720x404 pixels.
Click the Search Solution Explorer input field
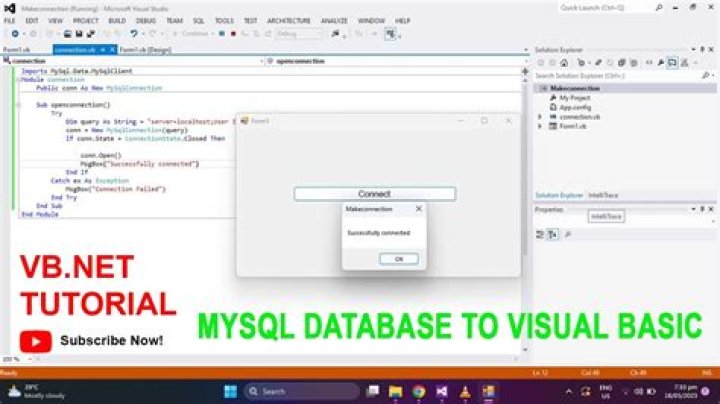point(618,76)
